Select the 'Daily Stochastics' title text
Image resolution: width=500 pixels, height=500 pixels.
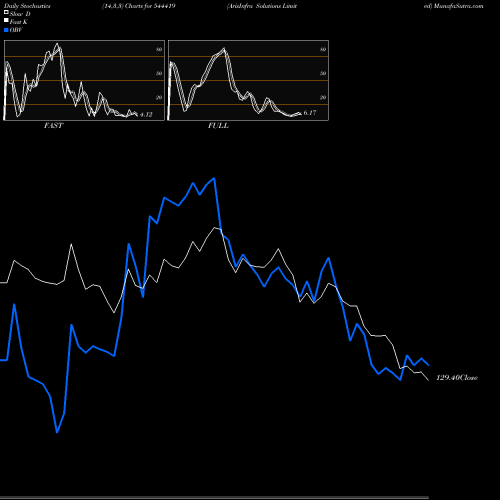click(27, 6)
